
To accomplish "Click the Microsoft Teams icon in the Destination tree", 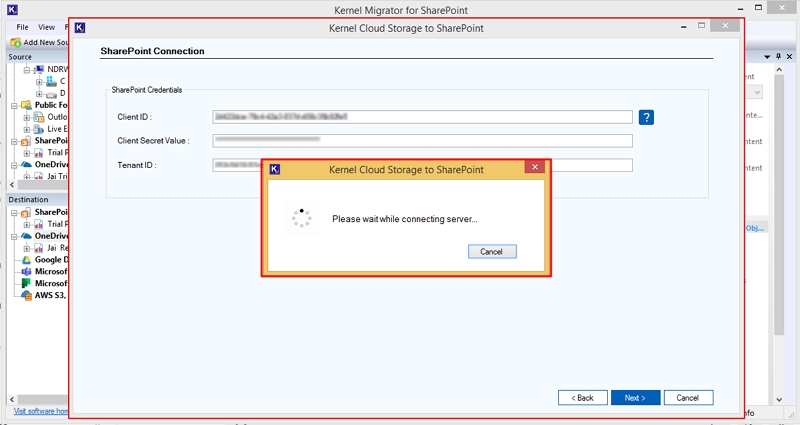I will [27, 271].
